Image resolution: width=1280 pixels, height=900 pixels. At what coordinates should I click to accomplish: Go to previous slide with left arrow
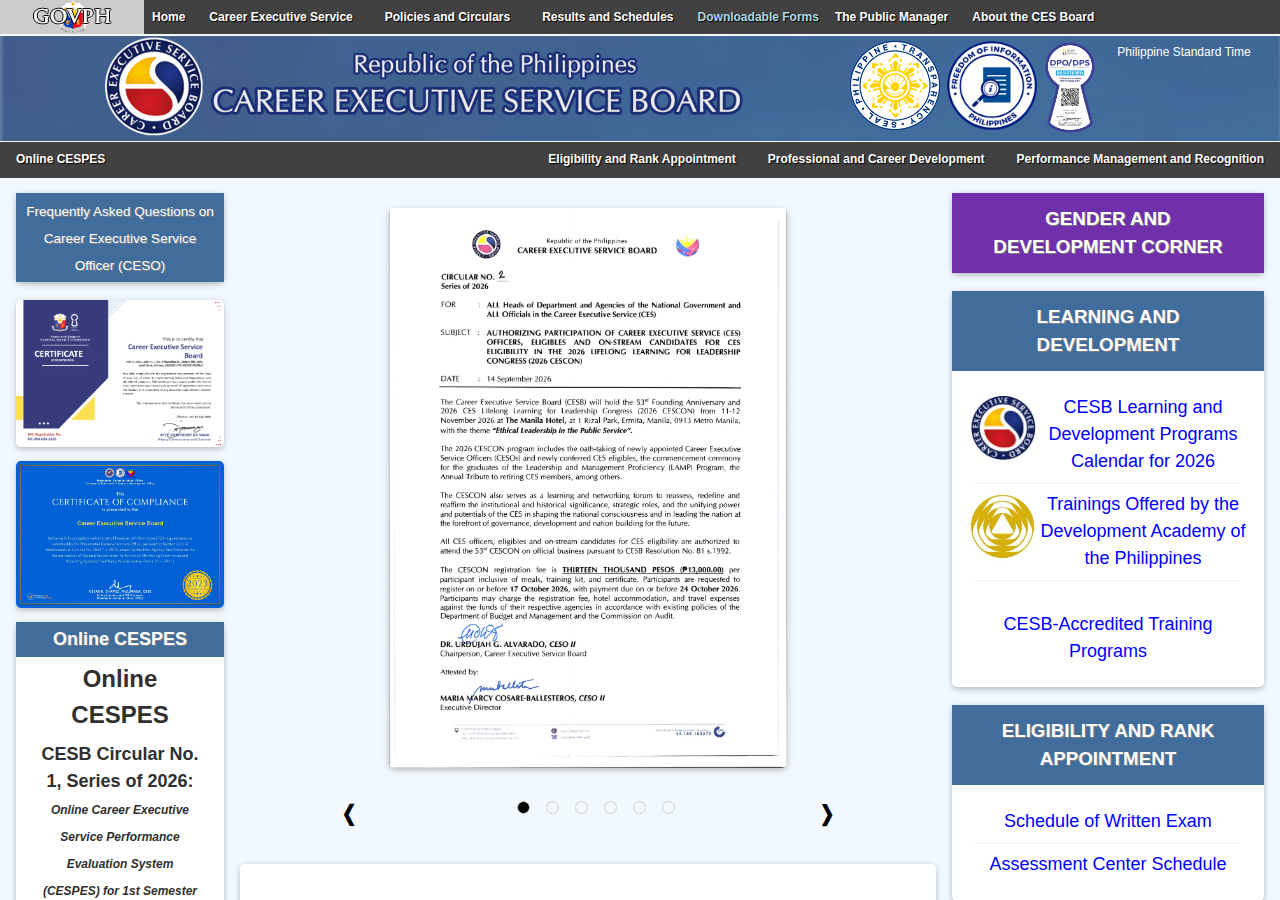pyautogui.click(x=349, y=814)
